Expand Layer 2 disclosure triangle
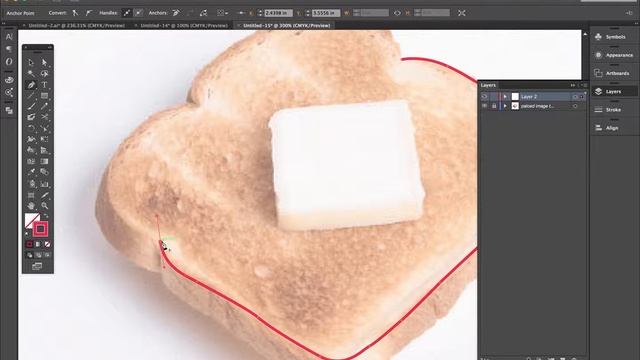Viewport: 640px width, 360px height. [505, 97]
